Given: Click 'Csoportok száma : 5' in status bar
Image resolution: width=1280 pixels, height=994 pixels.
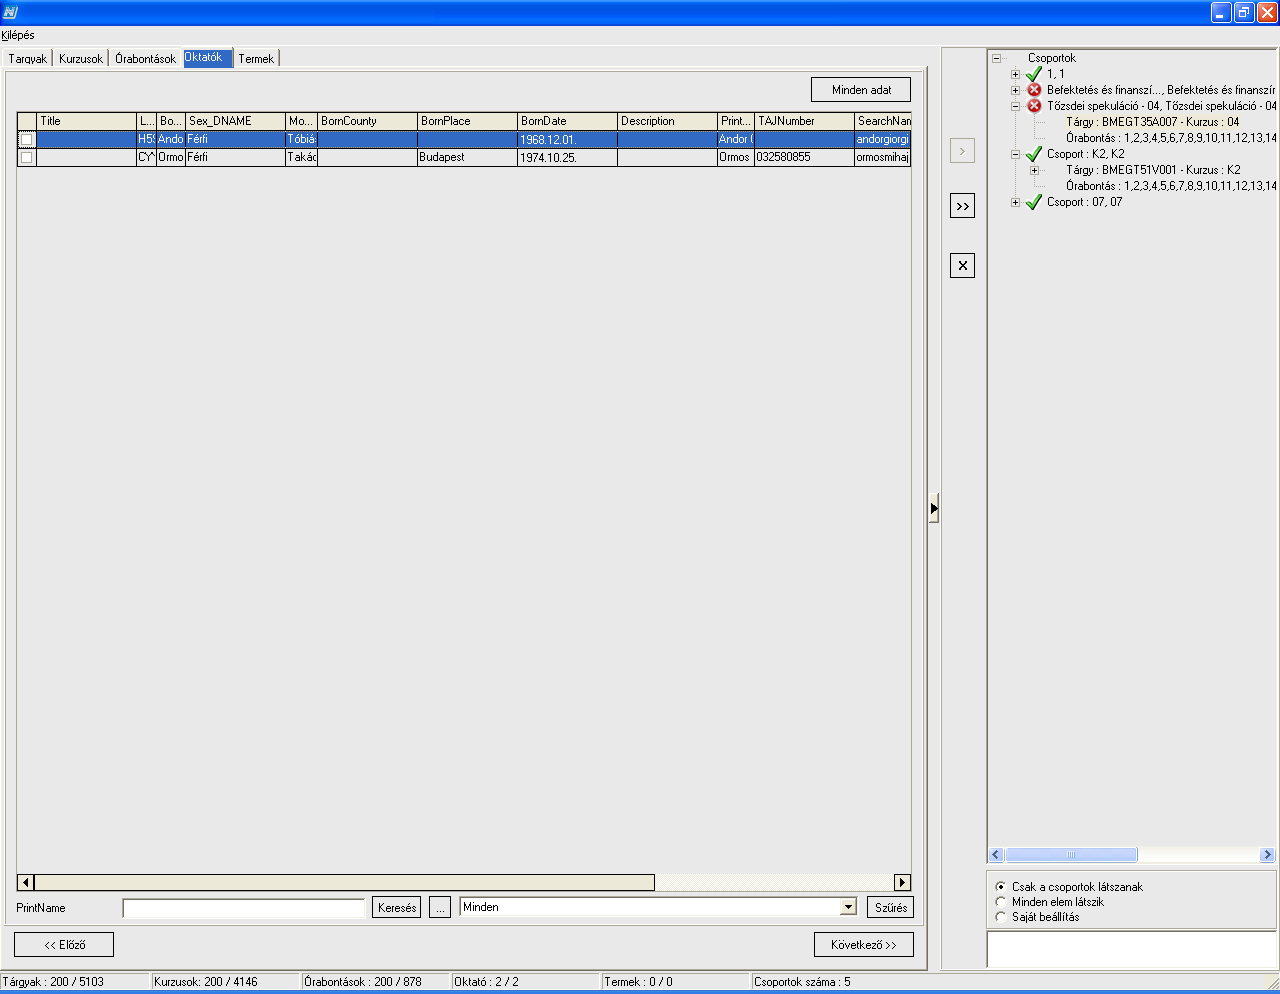Looking at the screenshot, I should pos(802,982).
